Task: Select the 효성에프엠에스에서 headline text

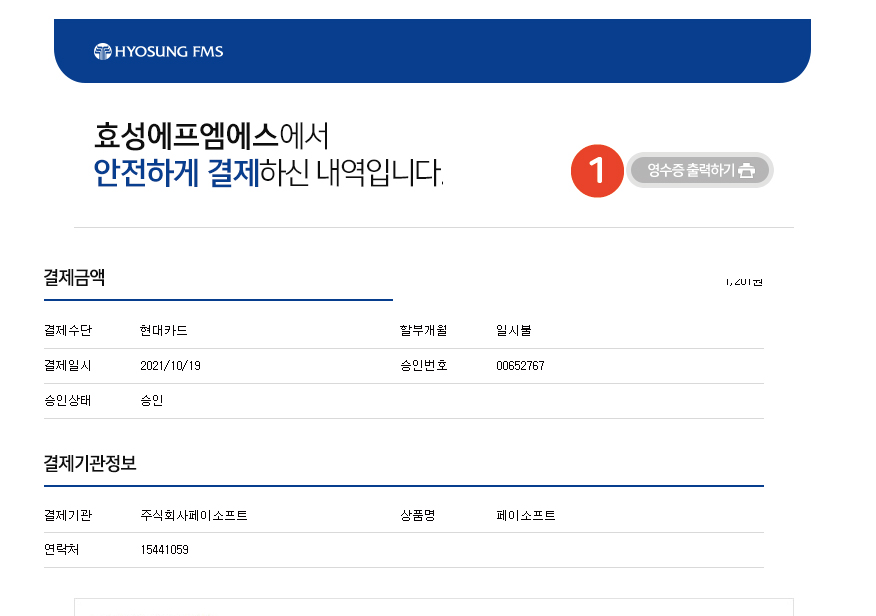Action: pos(211,136)
